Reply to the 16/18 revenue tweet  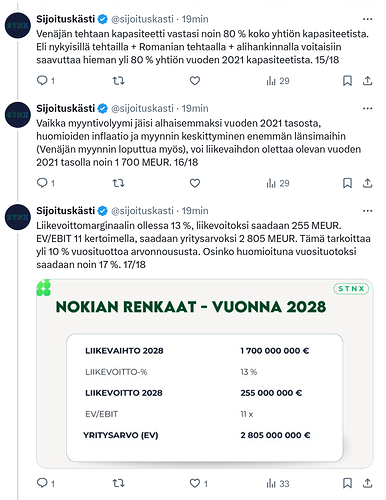click(45, 183)
